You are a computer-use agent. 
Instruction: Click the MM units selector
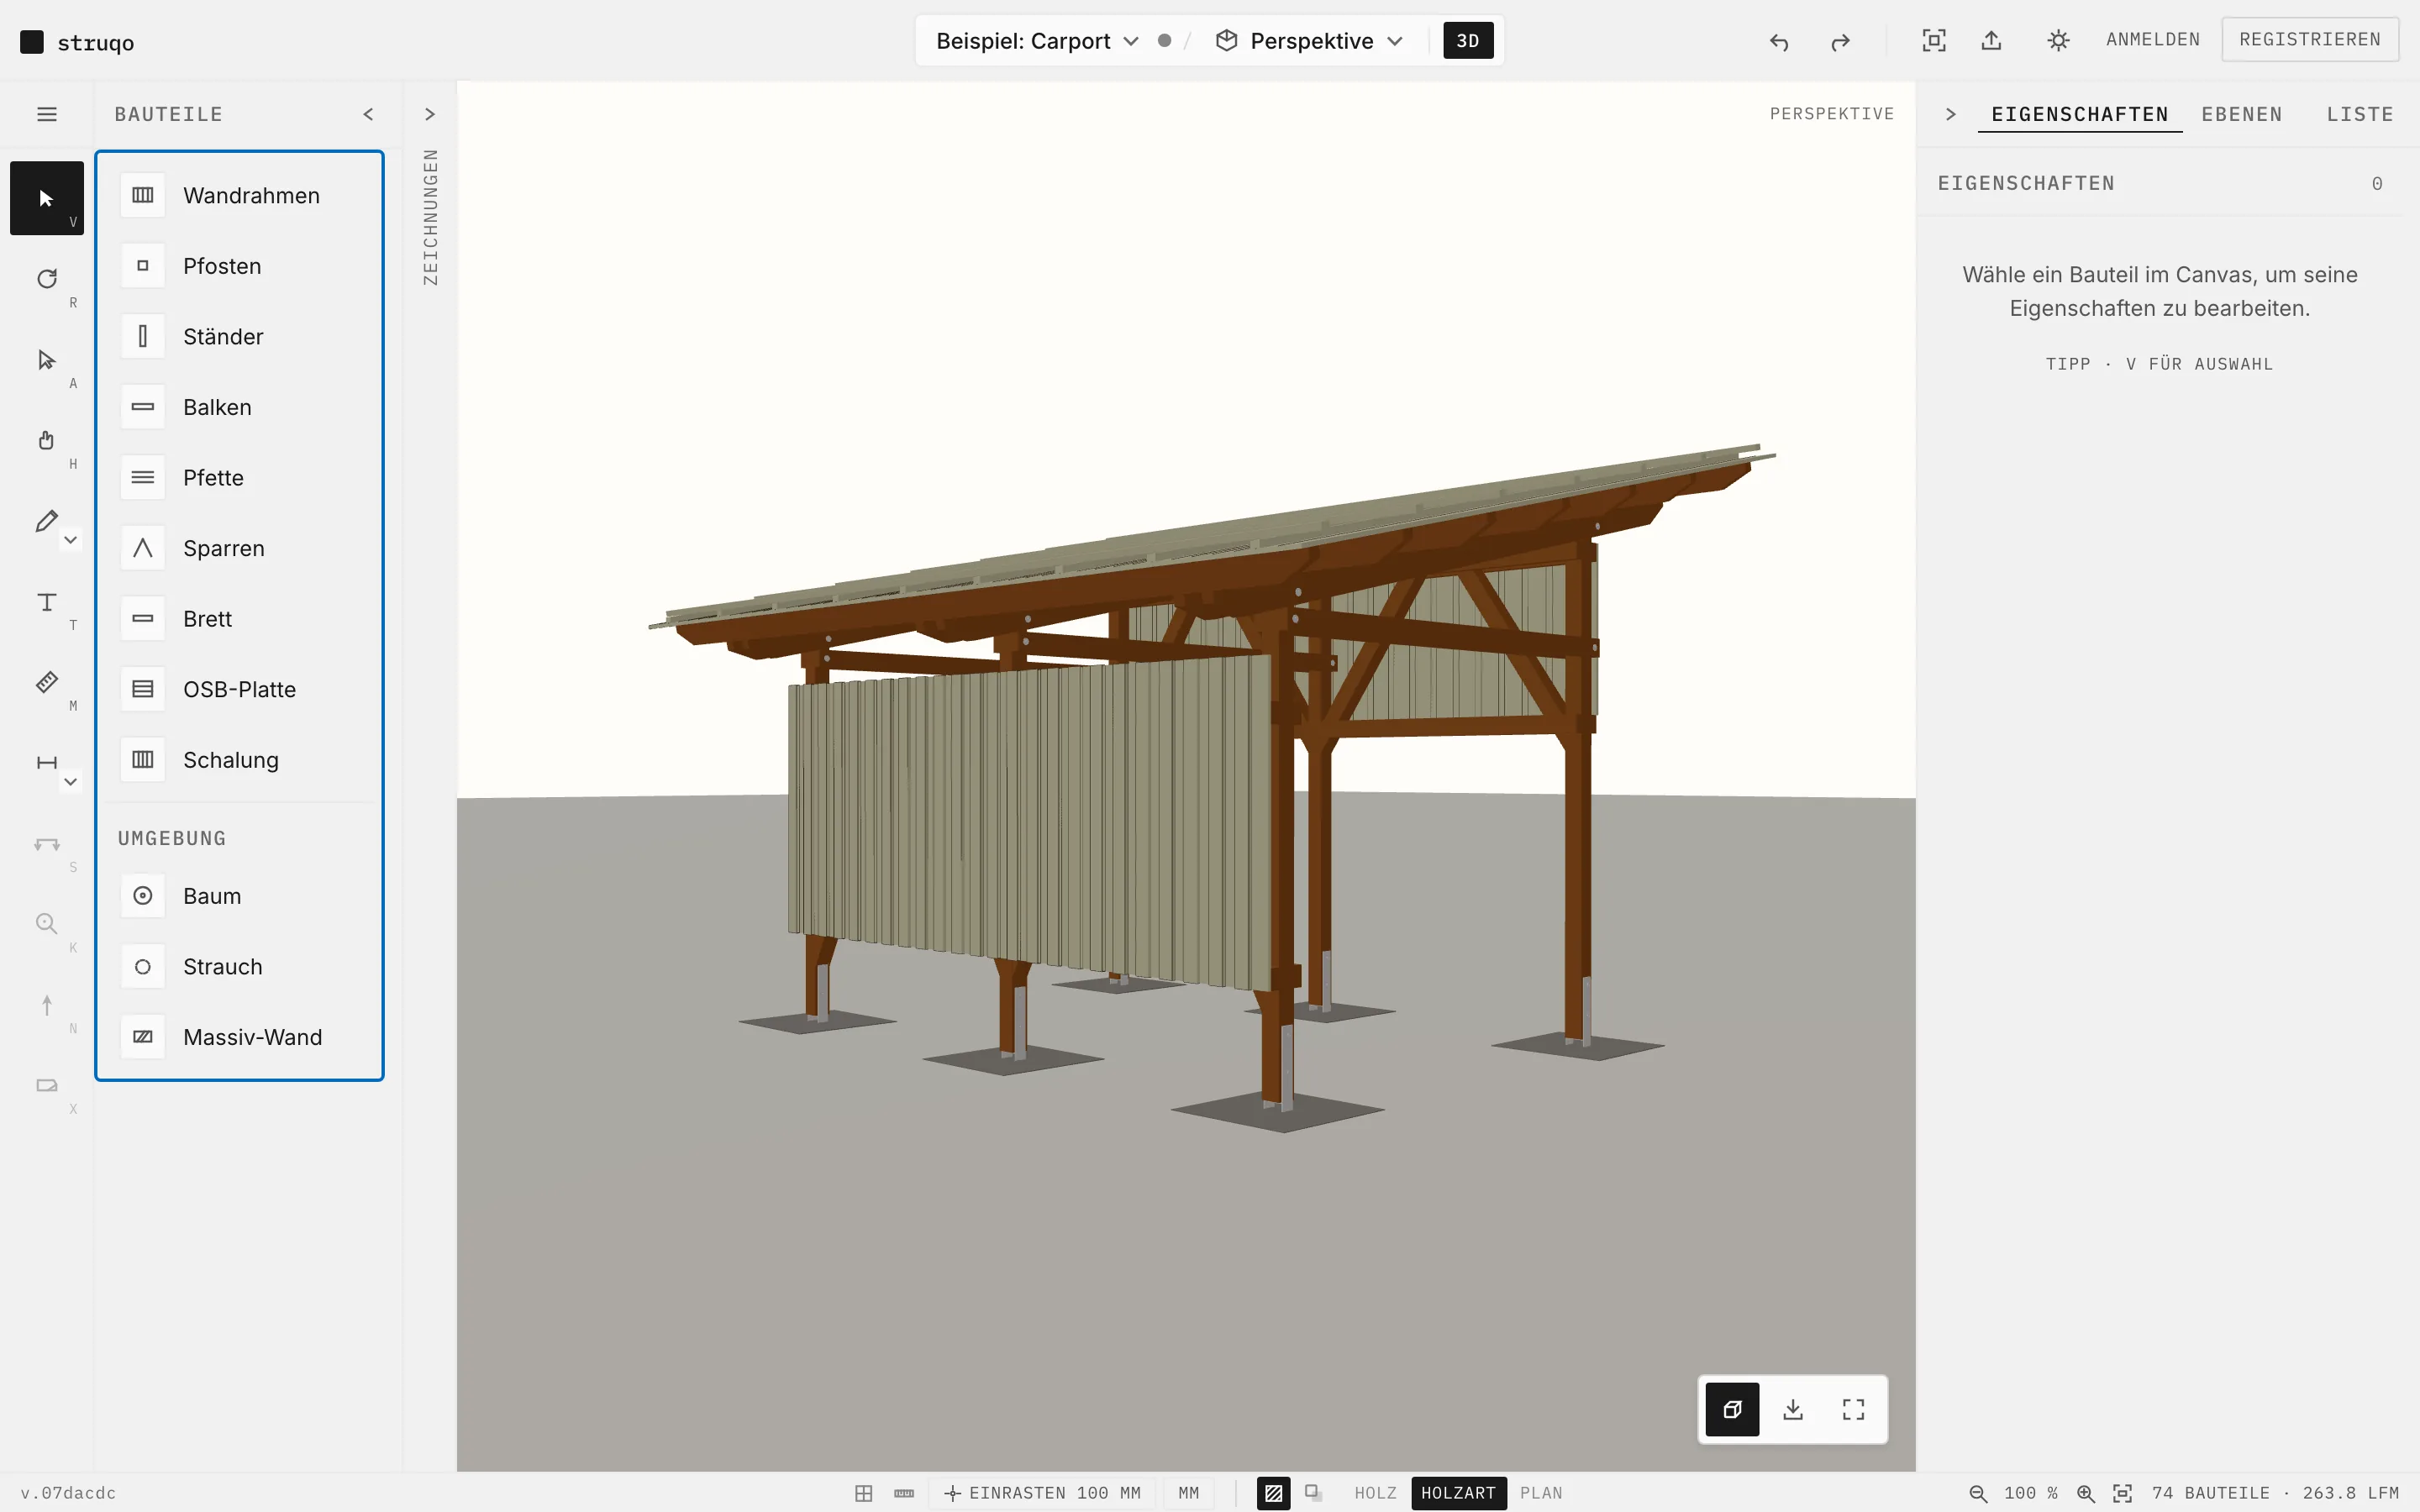(1188, 1493)
